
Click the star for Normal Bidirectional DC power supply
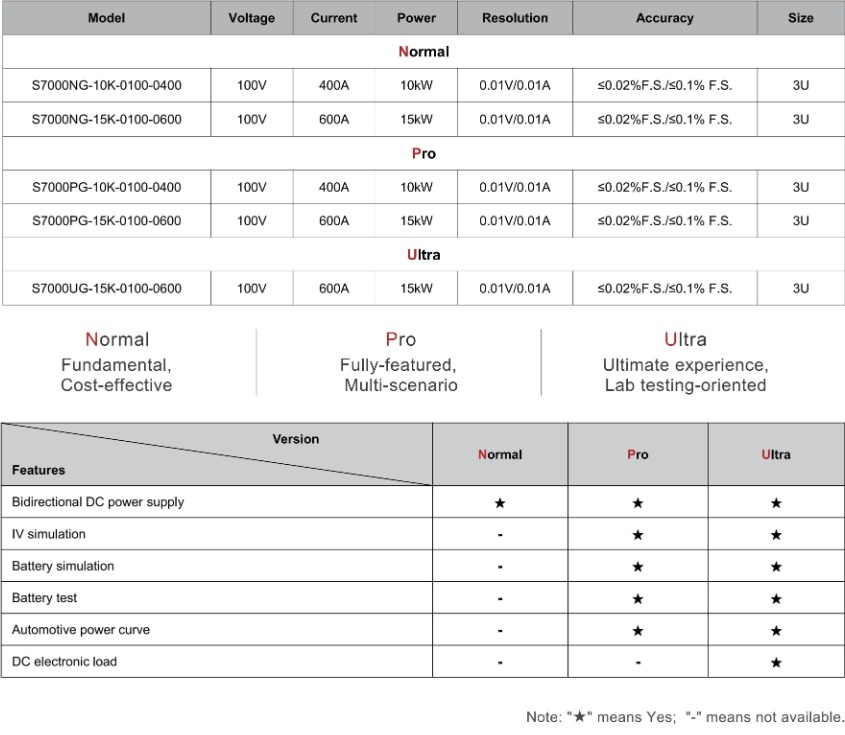pos(500,503)
